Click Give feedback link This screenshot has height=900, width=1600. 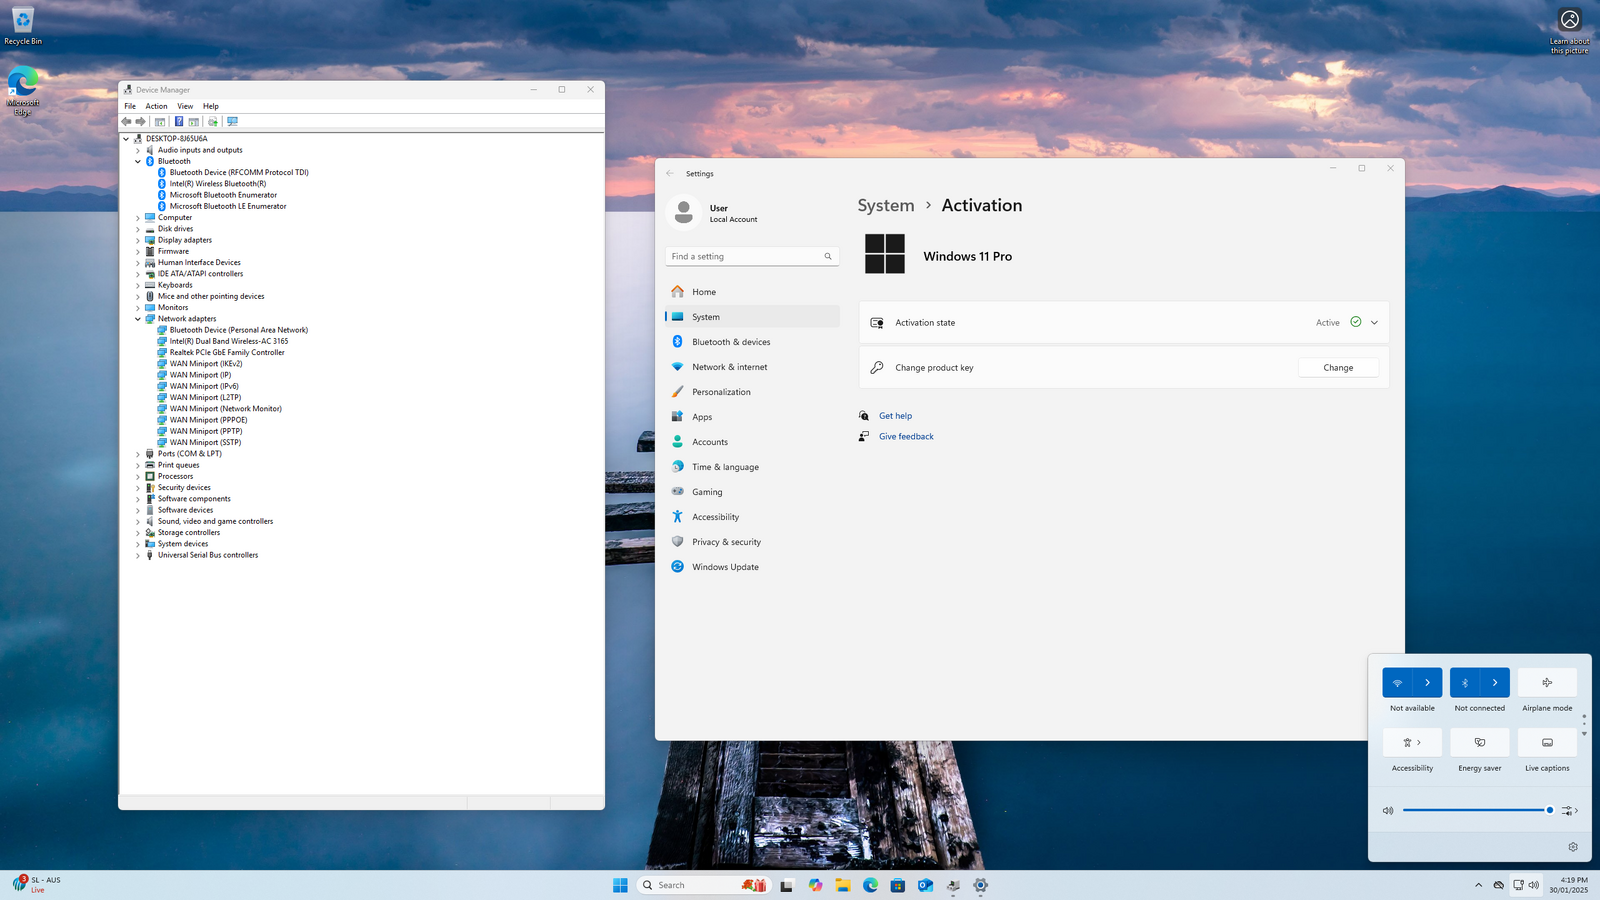906,437
